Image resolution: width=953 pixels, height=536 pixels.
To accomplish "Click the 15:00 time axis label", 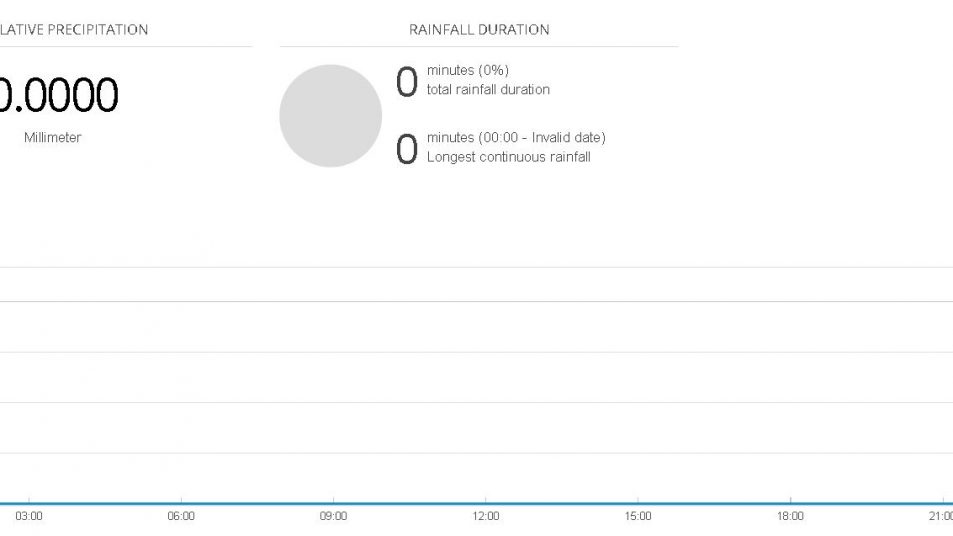I will click(638, 516).
